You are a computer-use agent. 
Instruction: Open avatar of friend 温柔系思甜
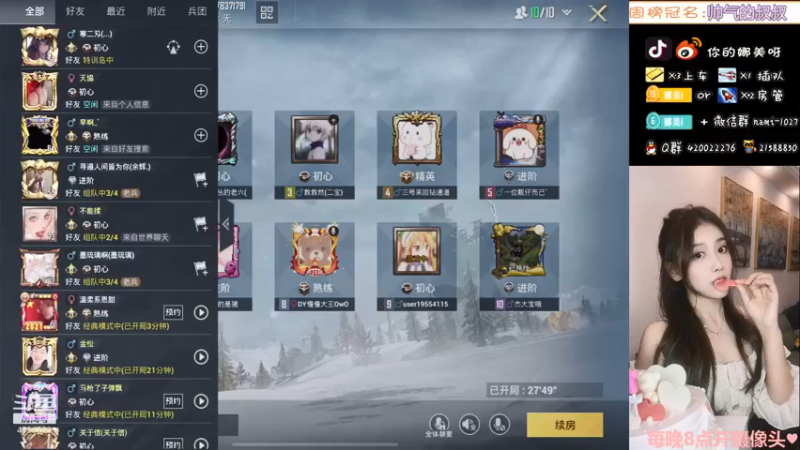tap(39, 312)
